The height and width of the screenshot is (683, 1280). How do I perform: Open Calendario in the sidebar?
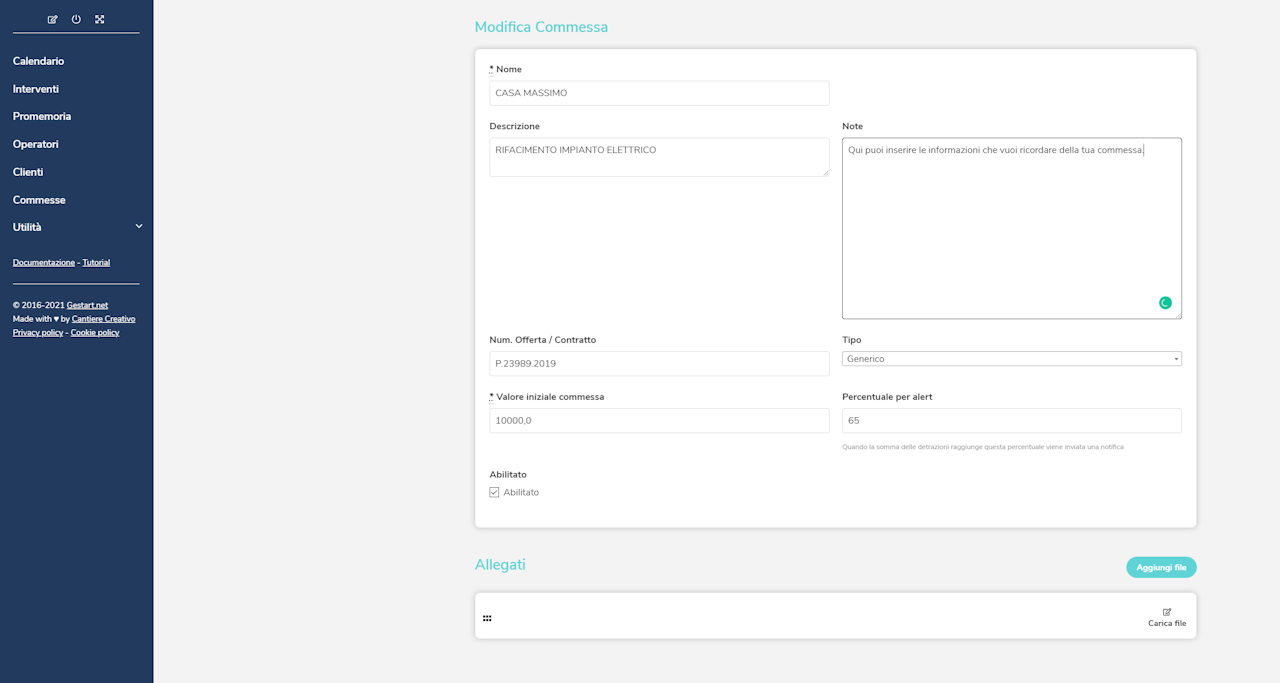(x=38, y=61)
